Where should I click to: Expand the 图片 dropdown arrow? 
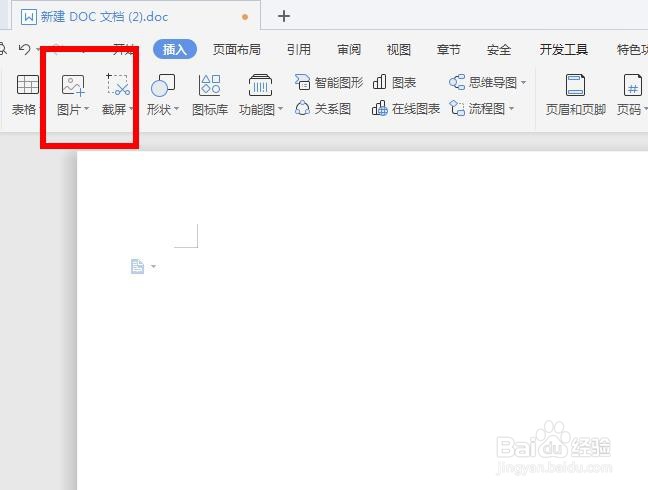87,109
